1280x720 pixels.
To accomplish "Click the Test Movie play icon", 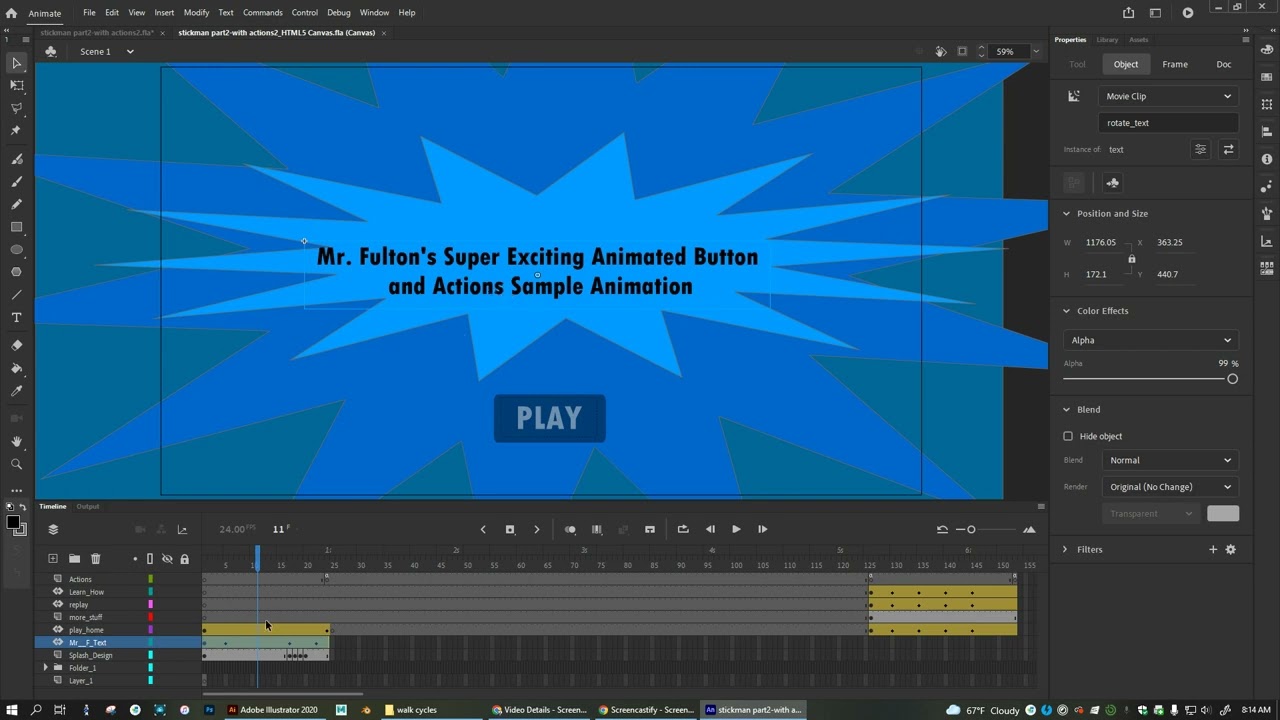I will (1187, 13).
